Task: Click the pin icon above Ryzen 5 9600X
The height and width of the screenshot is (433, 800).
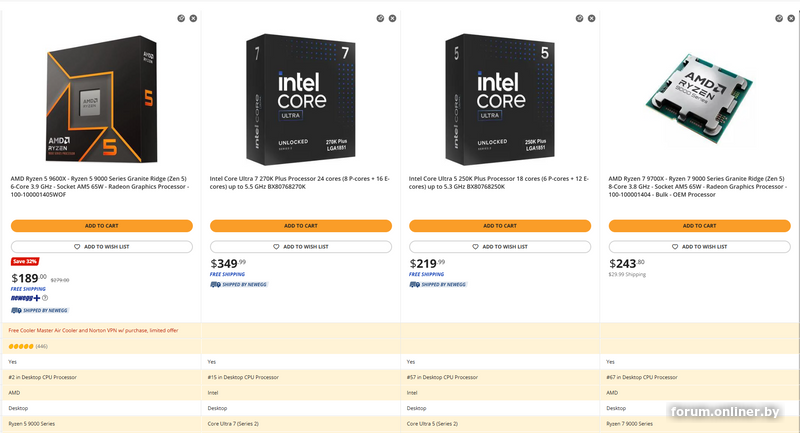Action: click(180, 18)
